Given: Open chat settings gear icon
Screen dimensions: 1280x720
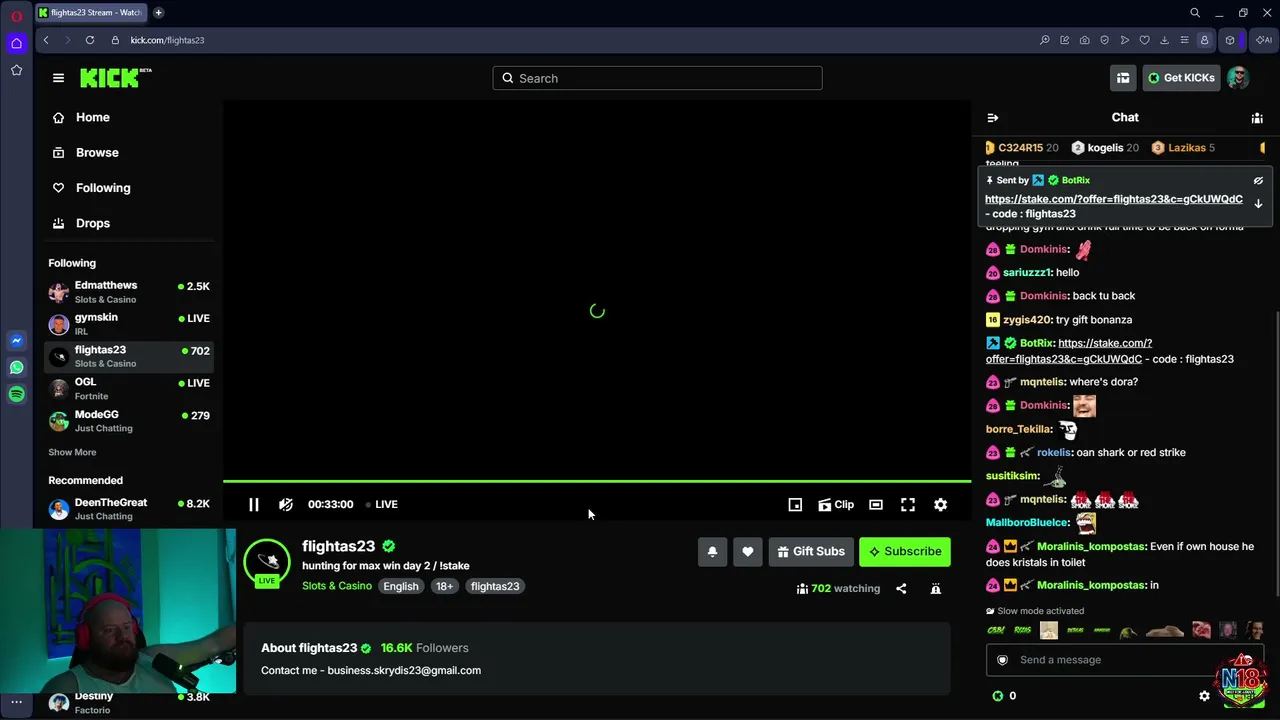Looking at the screenshot, I should [x=1204, y=696].
